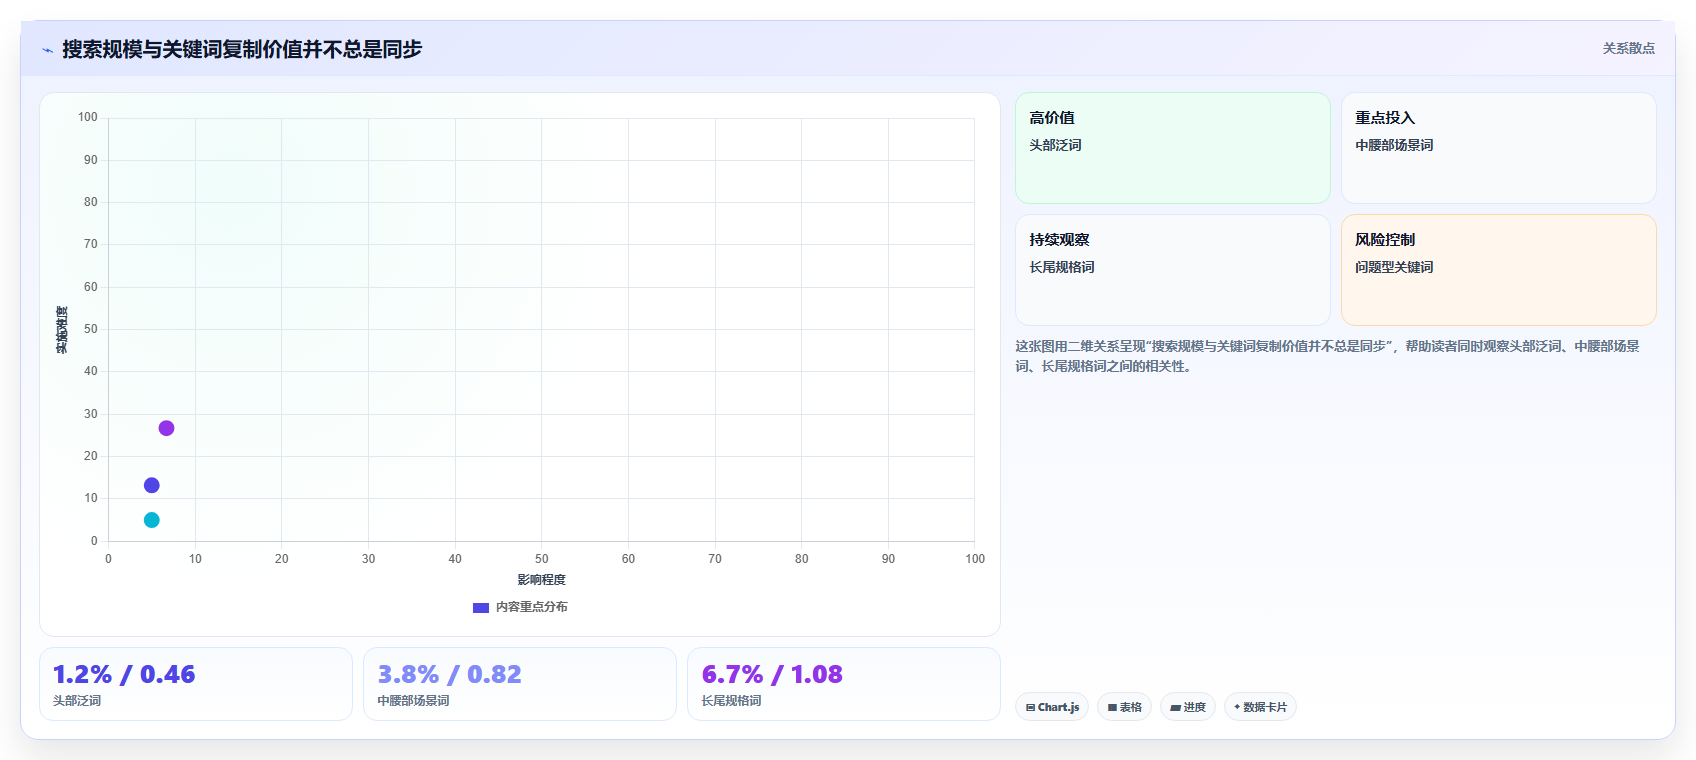Click the indigo scatter point near 13

pos(152,485)
